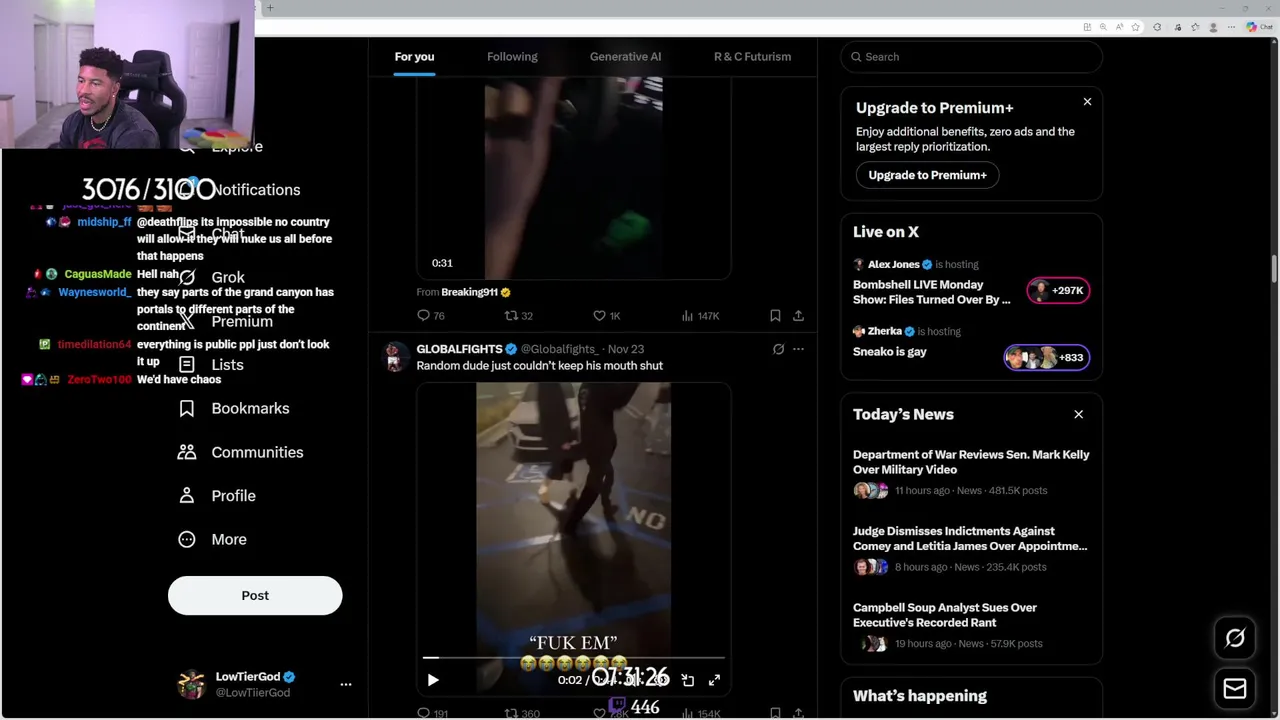1280x720 pixels.
Task: Open a new browser tab
Action: click(x=270, y=8)
